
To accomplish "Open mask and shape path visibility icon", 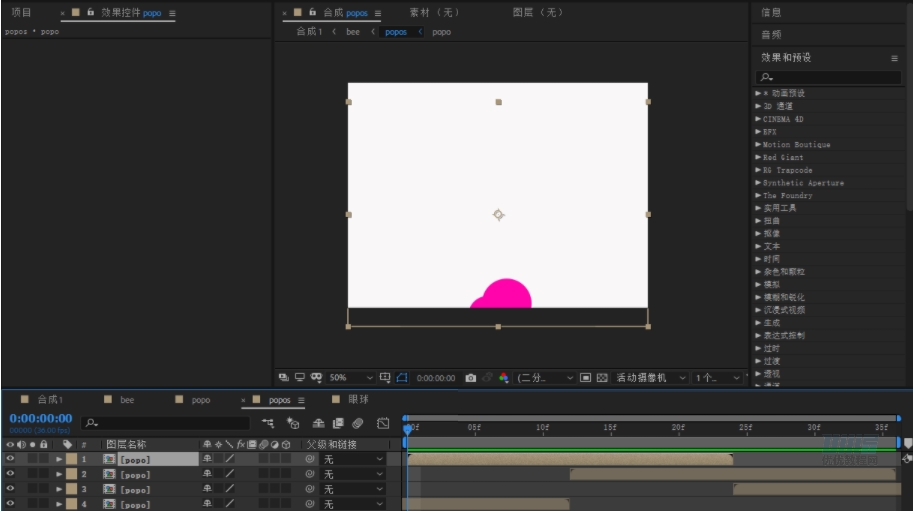I will pyautogui.click(x=316, y=378).
